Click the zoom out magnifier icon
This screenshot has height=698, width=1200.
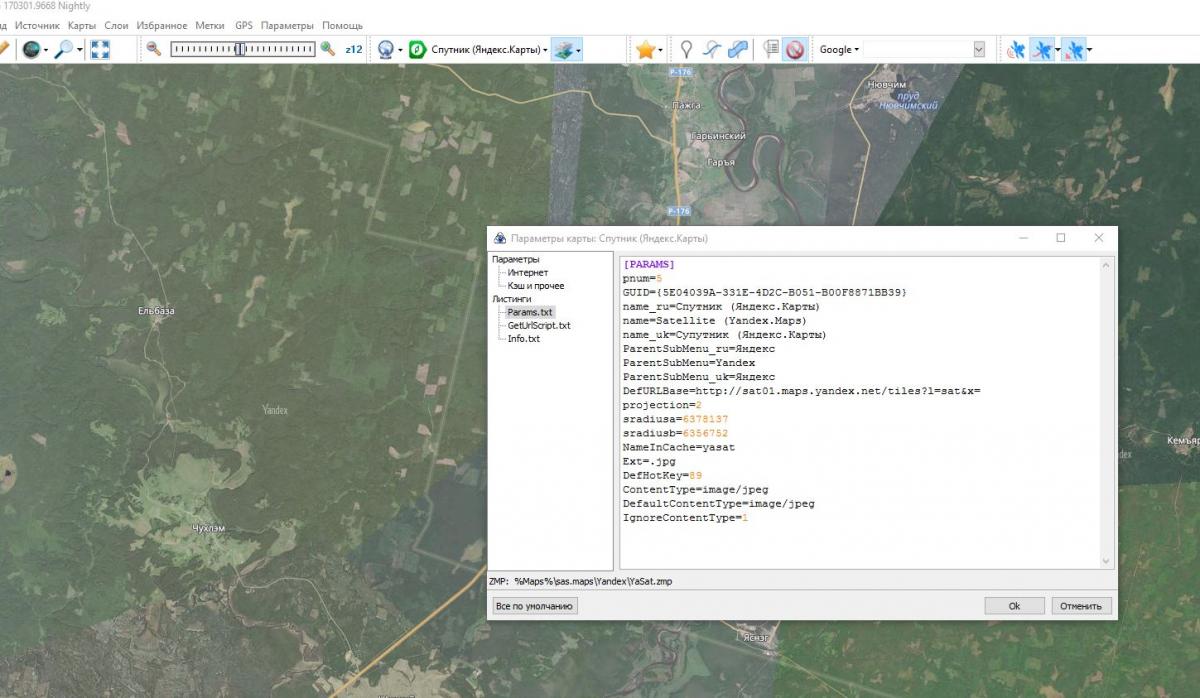pyautogui.click(x=153, y=48)
